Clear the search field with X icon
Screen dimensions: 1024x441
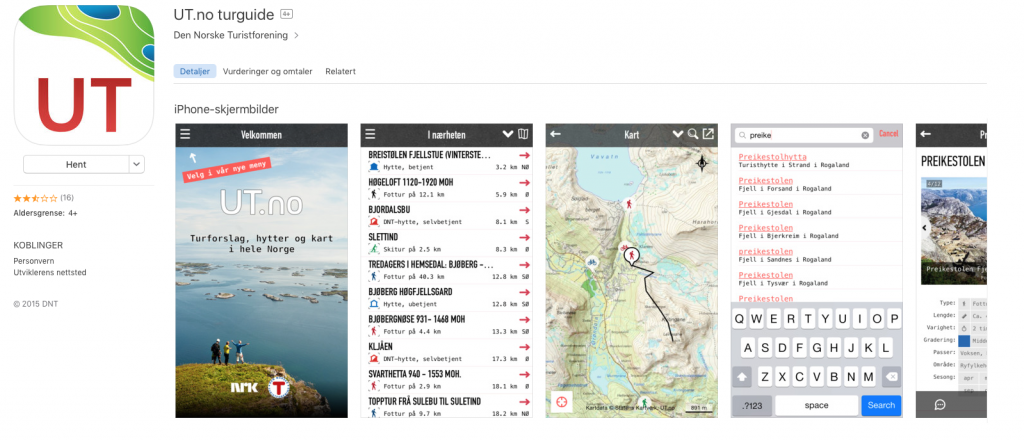(865, 135)
